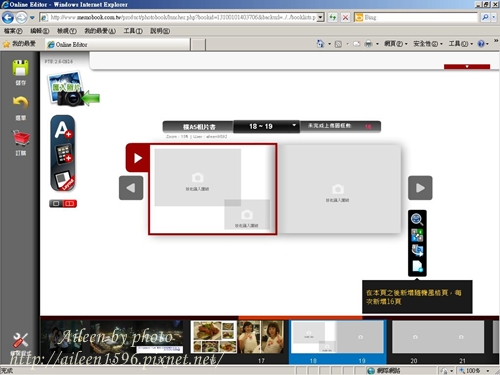Viewport: 500px width, 375px height.
Task: Open the recent pages dropdown arrow
Action: click(32, 17)
